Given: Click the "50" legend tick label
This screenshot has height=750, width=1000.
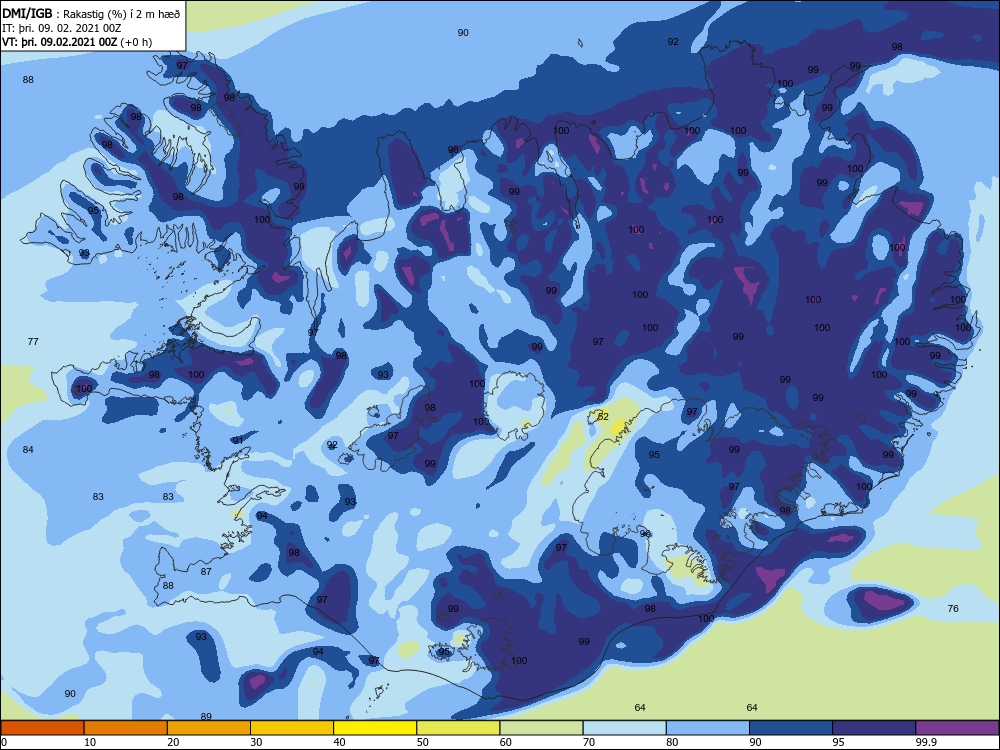Looking at the screenshot, I should click(423, 742).
